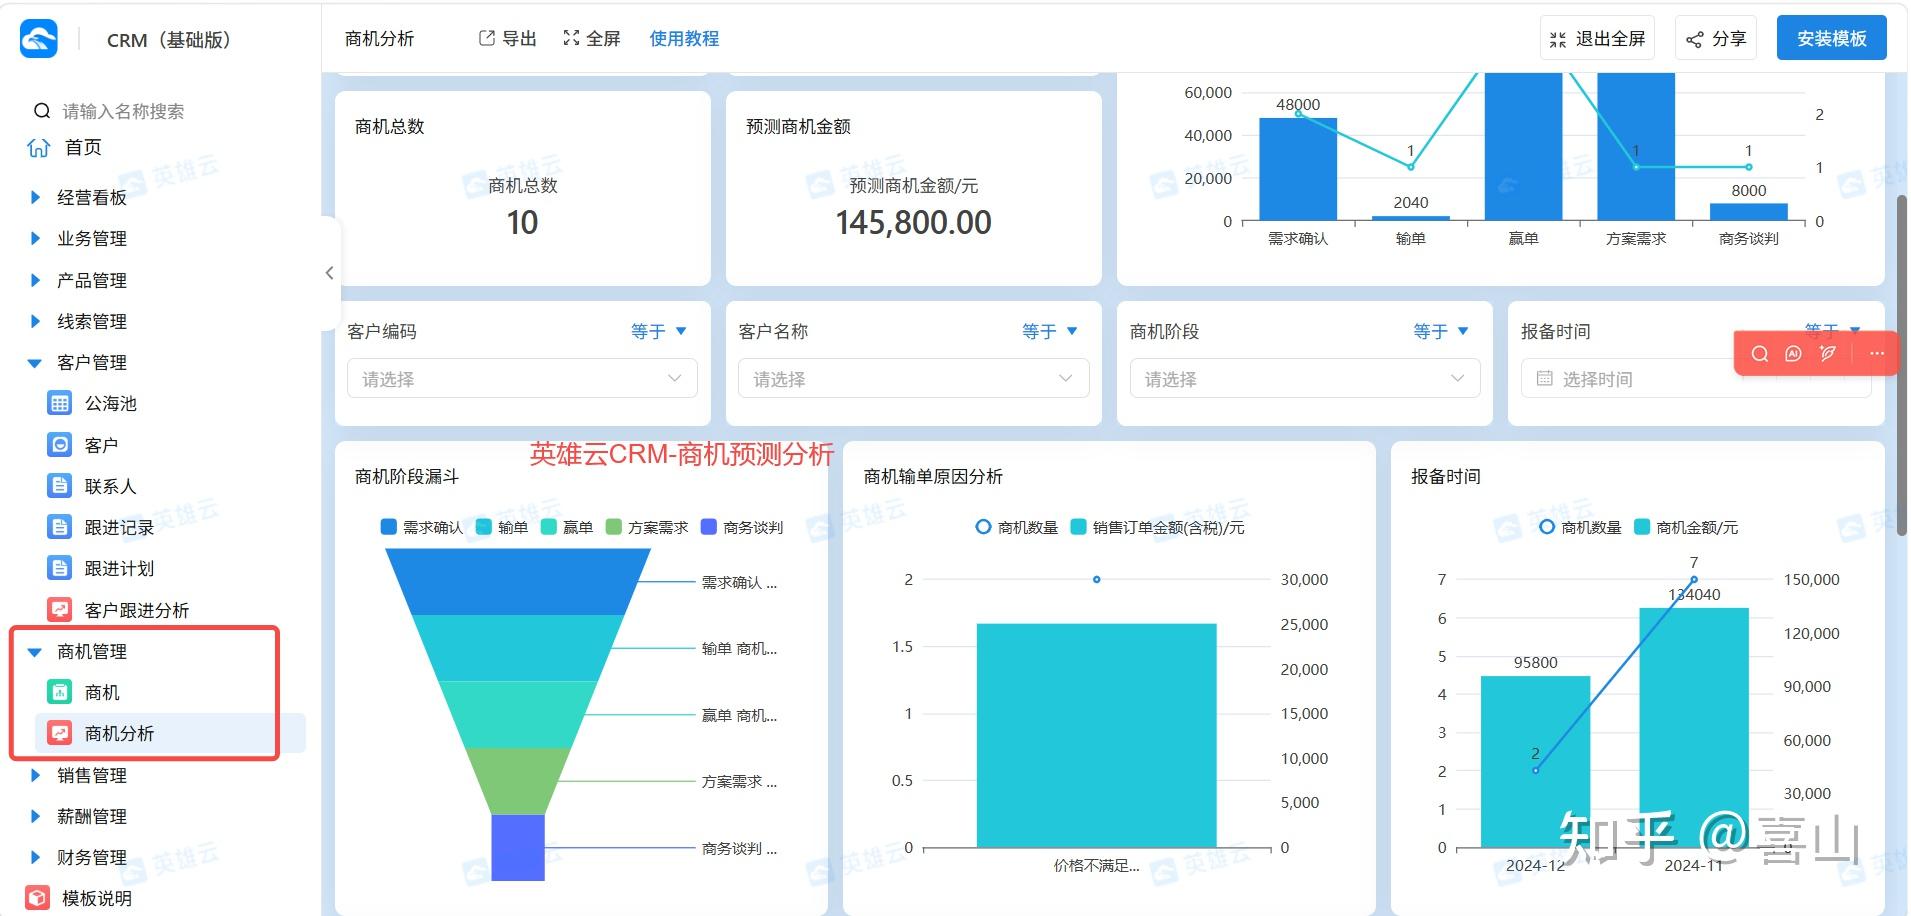Collapse sidebar with the left arrow handle
The height and width of the screenshot is (916, 1911).
329,273
